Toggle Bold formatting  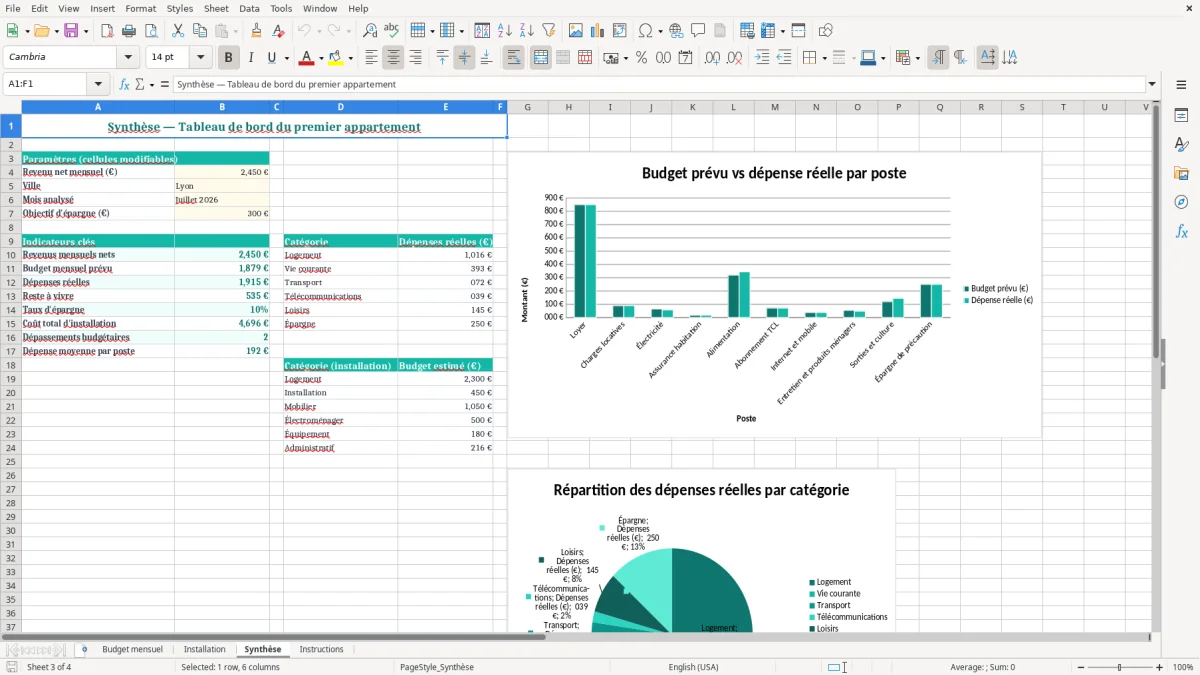click(229, 58)
